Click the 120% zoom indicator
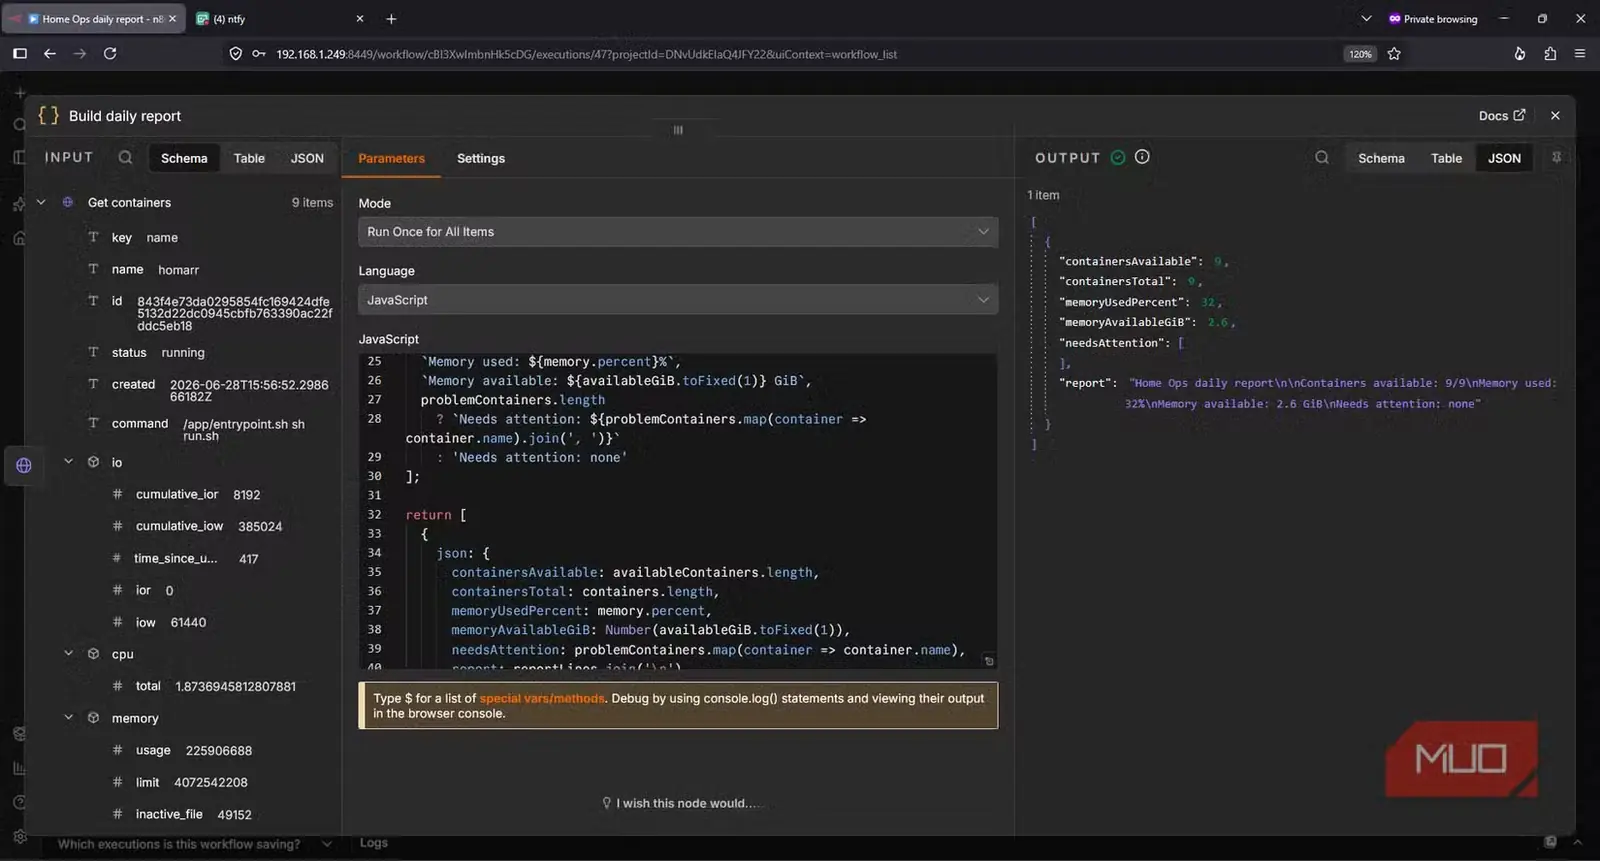 (x=1360, y=54)
